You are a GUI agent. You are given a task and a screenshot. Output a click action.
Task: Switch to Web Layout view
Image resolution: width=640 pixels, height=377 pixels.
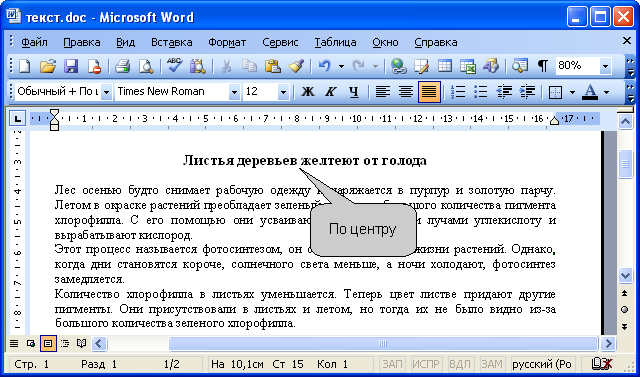(31, 344)
